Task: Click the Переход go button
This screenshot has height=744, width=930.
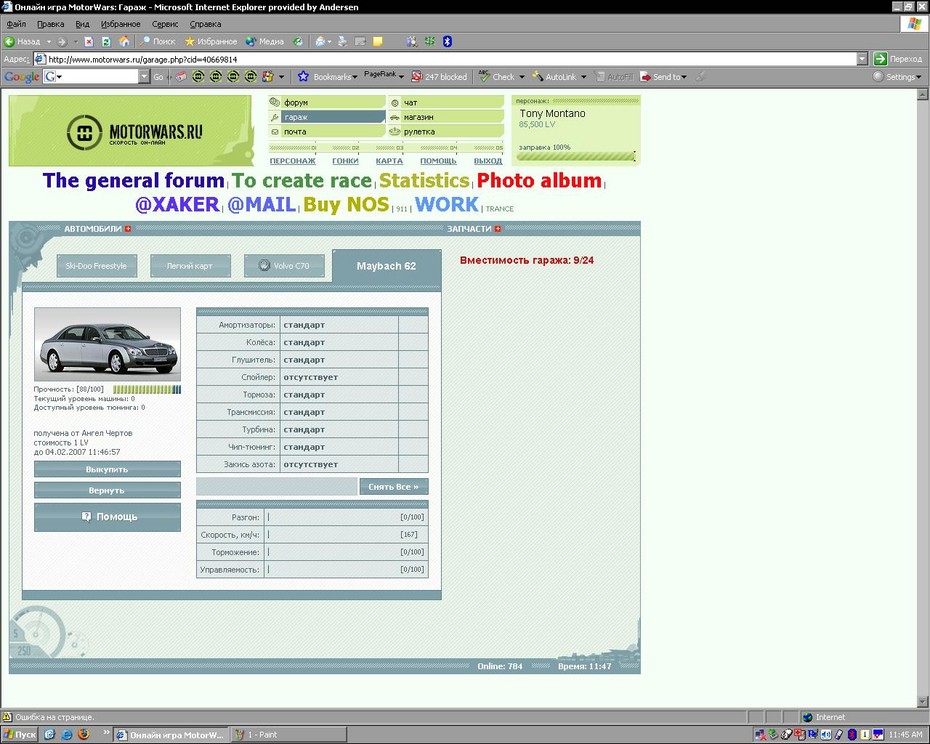Action: click(x=898, y=59)
